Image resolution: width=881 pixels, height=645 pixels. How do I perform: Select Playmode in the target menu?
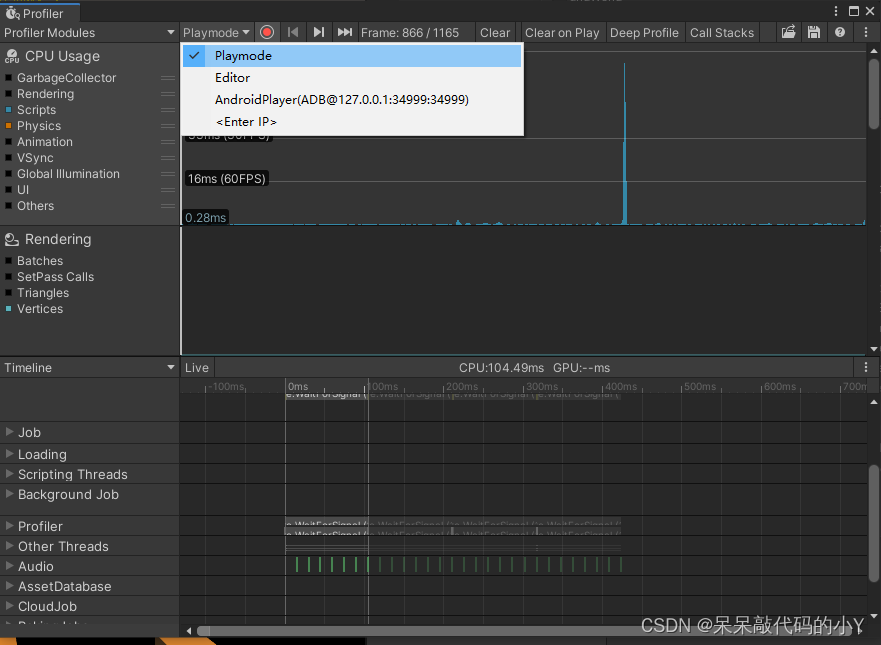click(x=352, y=56)
